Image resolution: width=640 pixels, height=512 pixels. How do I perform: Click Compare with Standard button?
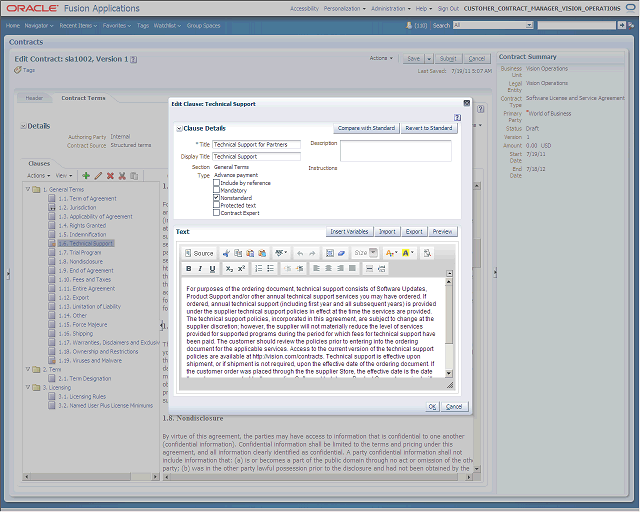coord(367,128)
